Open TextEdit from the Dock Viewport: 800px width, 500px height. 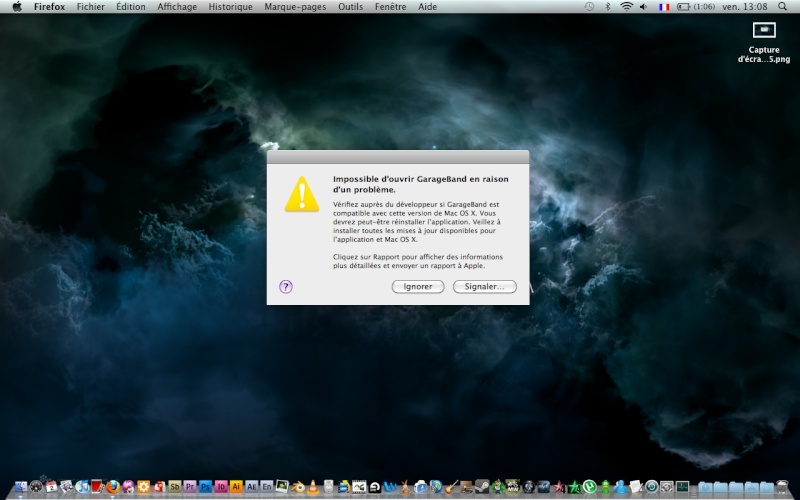tap(635, 487)
